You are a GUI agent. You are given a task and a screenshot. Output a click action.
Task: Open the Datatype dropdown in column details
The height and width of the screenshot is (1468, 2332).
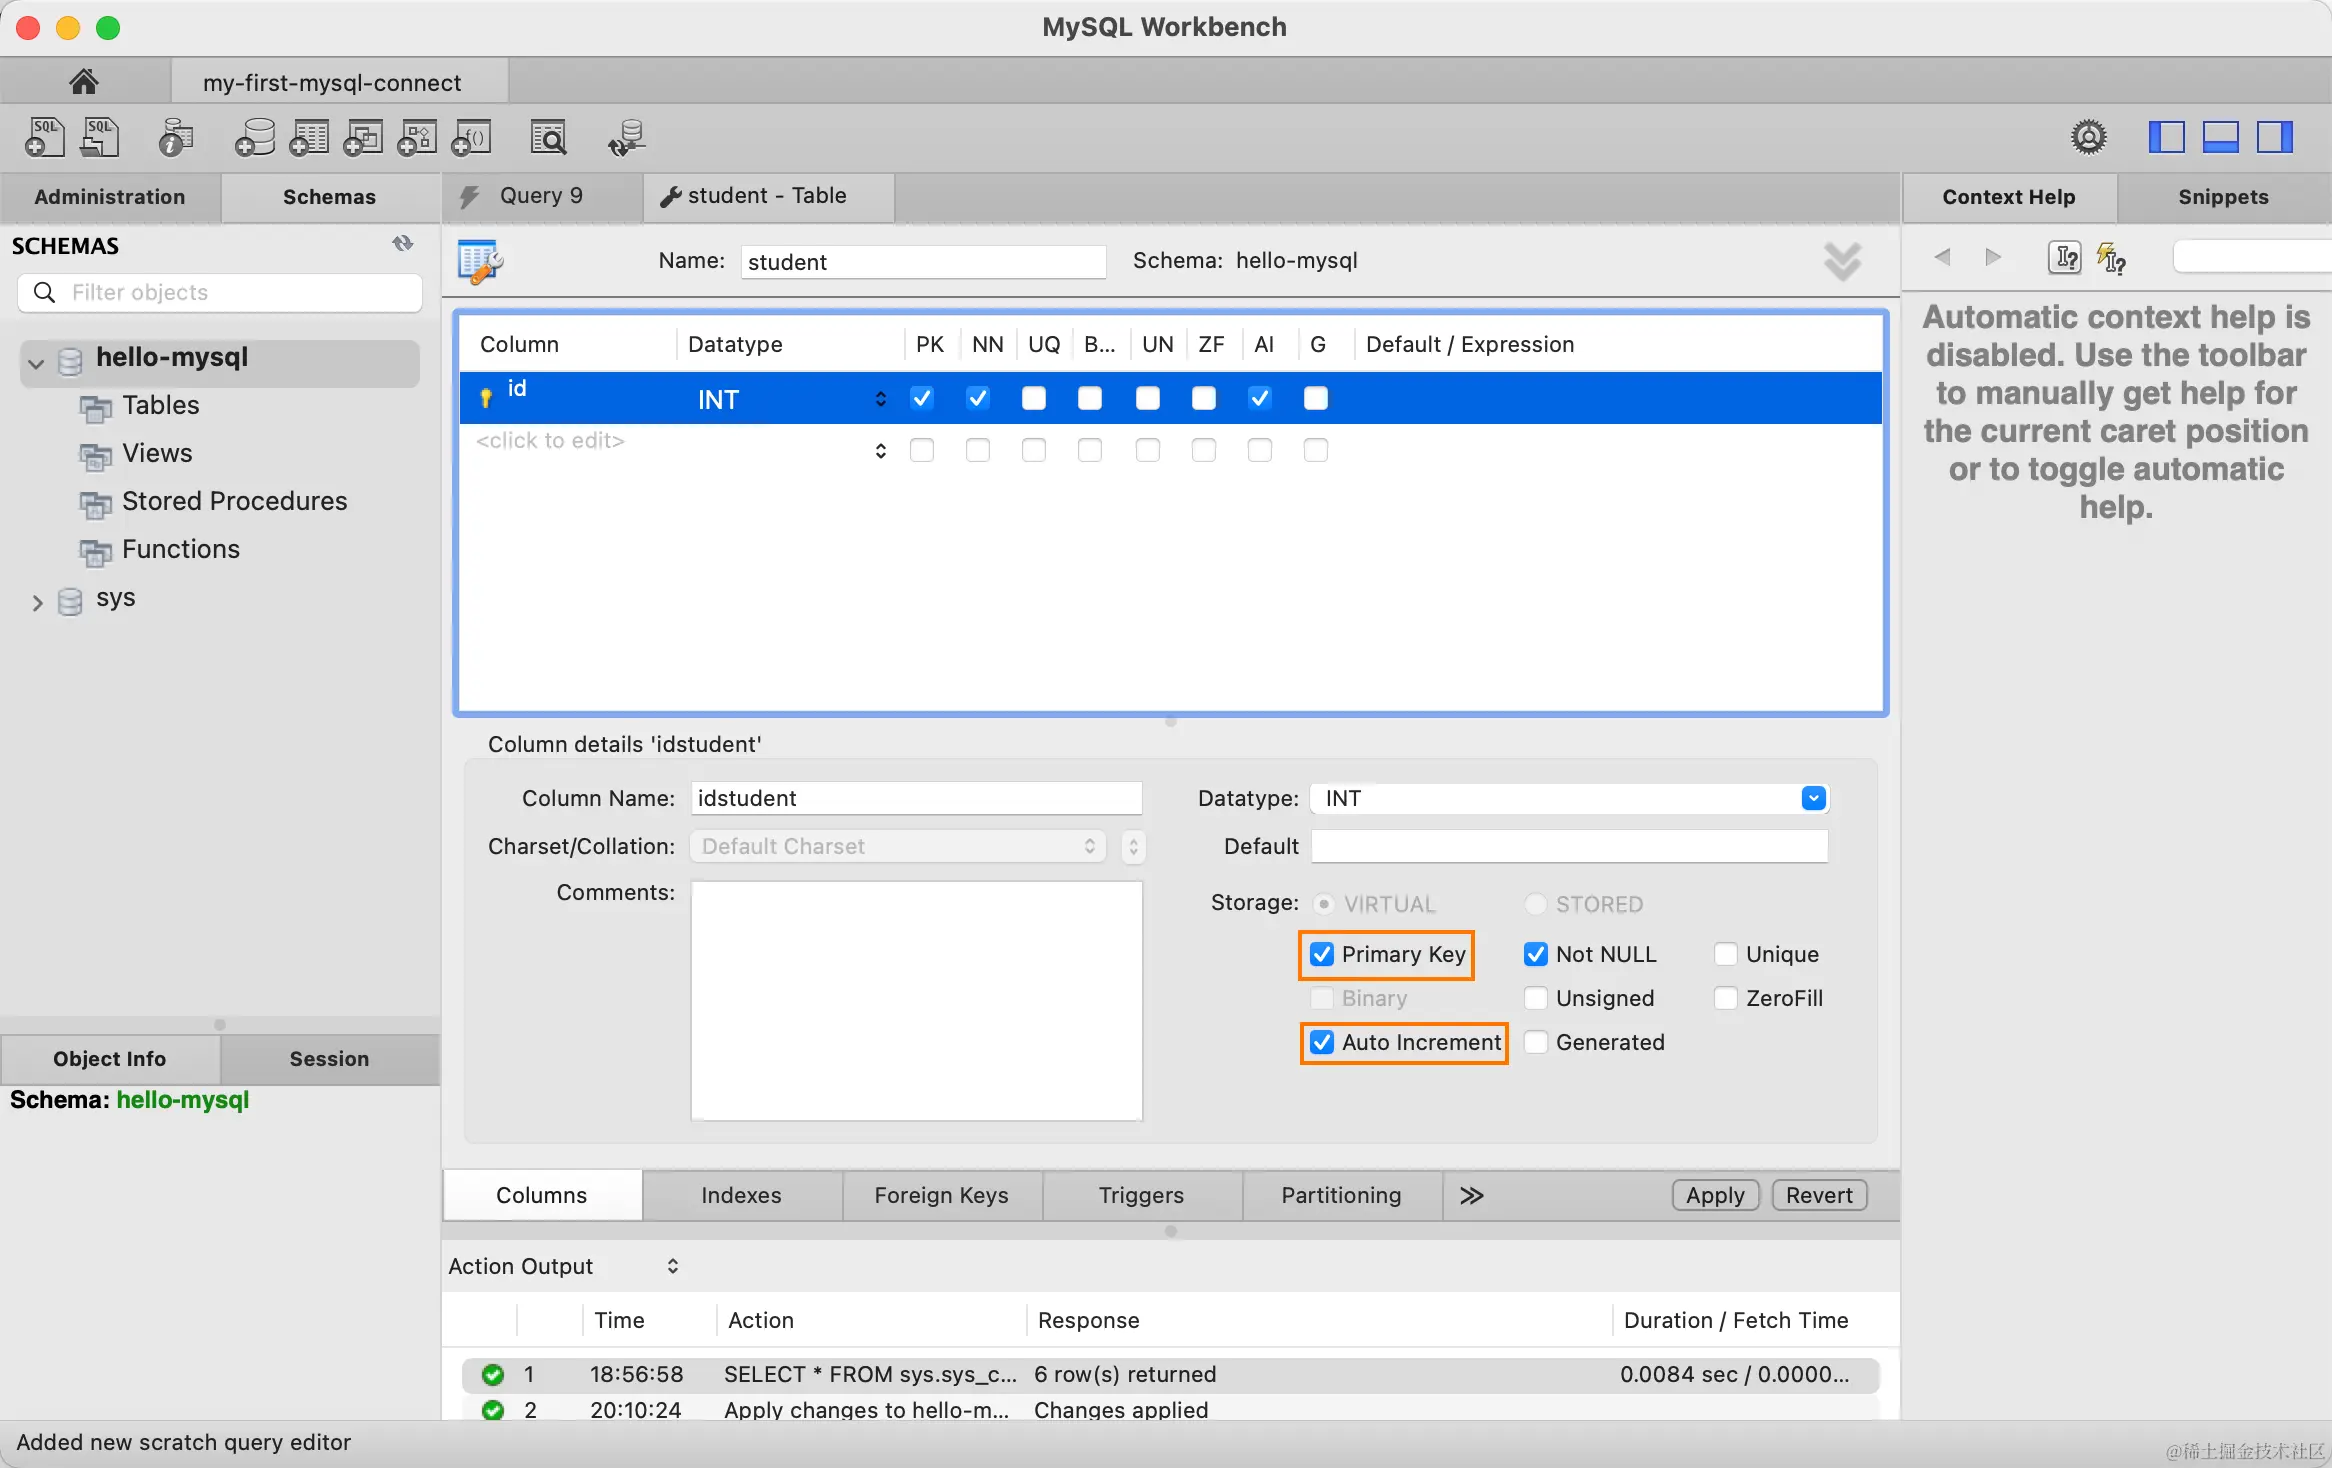point(1814,798)
